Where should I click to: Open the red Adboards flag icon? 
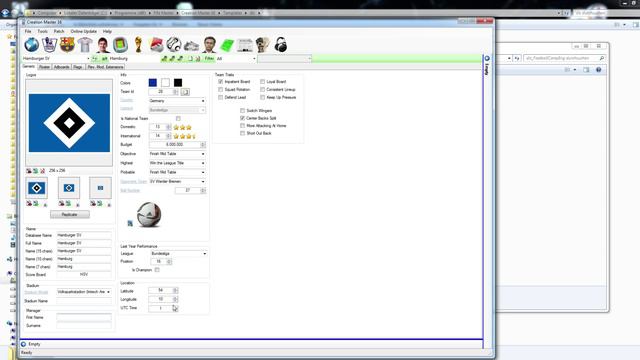156,45
